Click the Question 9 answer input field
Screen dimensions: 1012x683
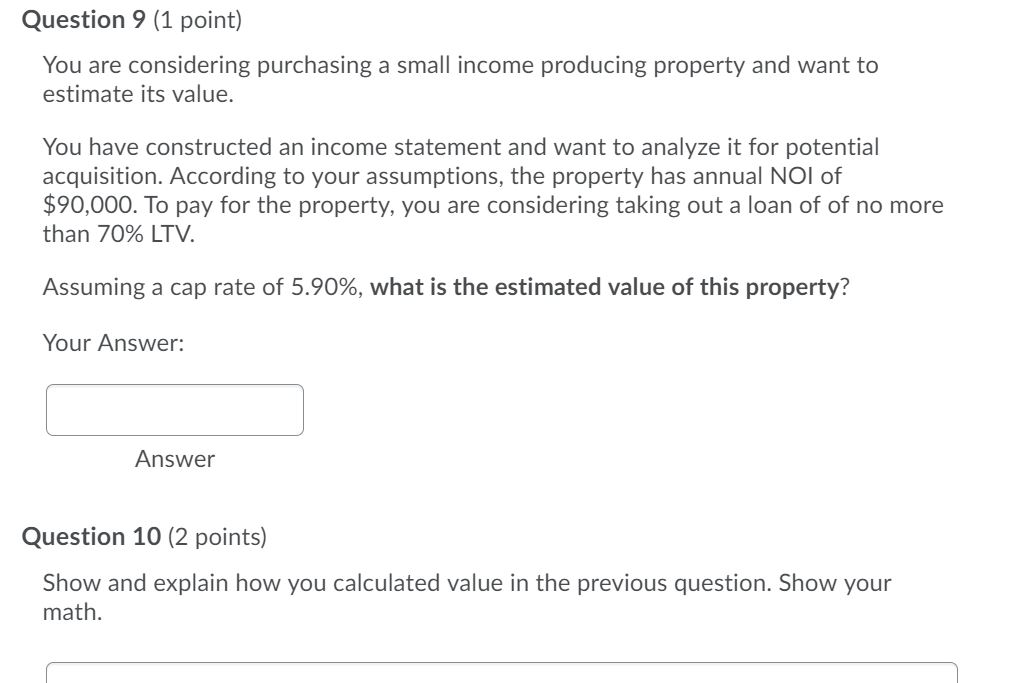(x=176, y=410)
